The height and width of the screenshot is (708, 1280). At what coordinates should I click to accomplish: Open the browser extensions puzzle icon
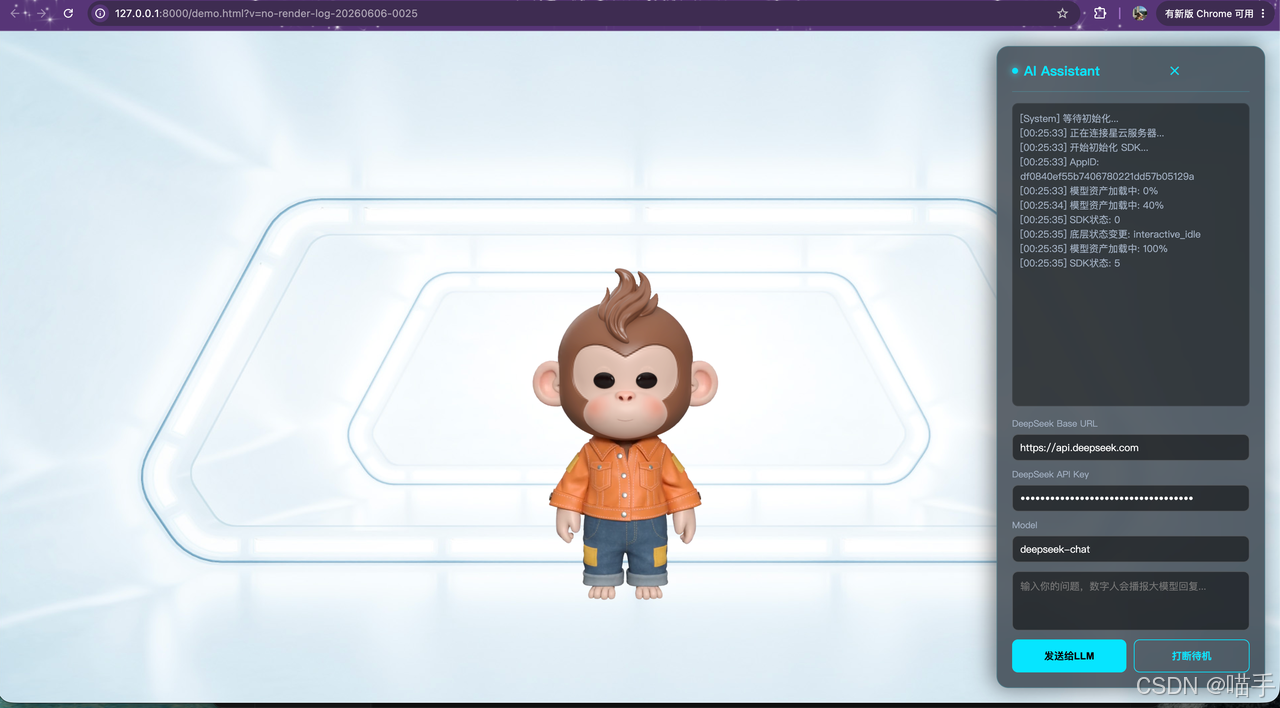[1100, 14]
